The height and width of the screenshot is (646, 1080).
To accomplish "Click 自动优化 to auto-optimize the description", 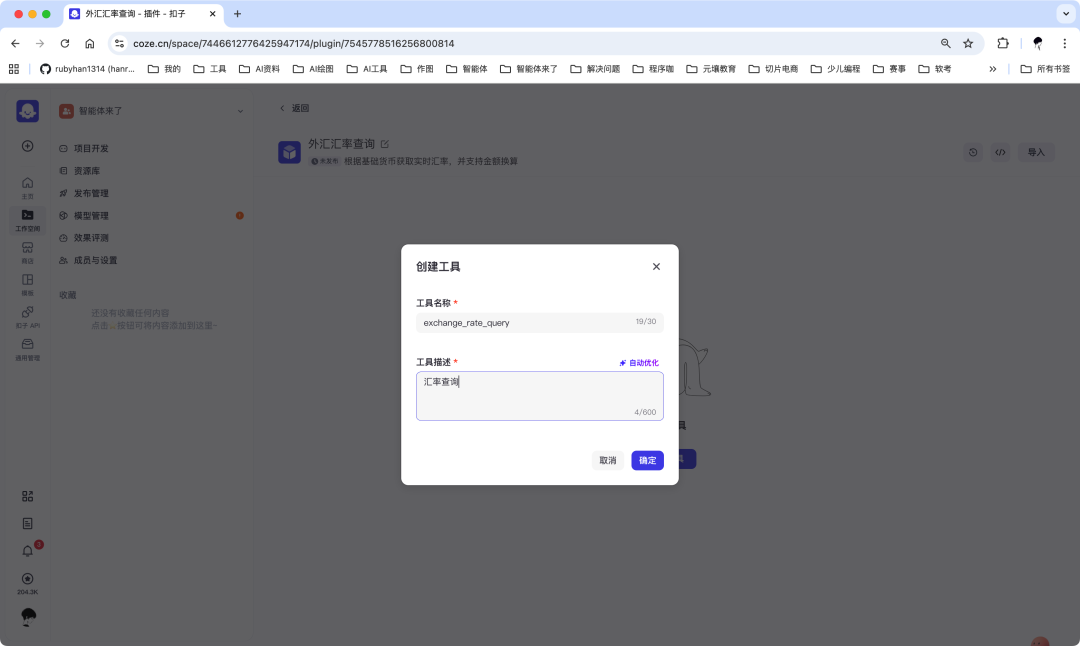I will 639,362.
